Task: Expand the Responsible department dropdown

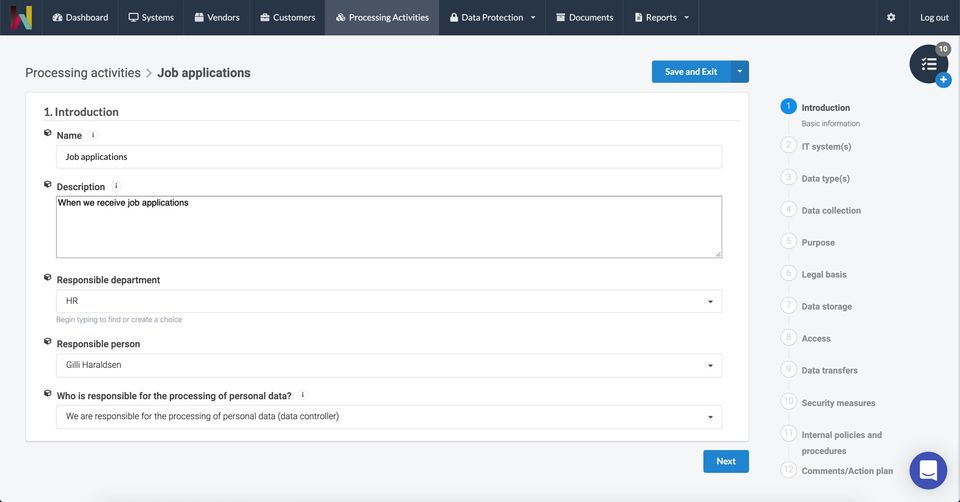Action: point(710,301)
